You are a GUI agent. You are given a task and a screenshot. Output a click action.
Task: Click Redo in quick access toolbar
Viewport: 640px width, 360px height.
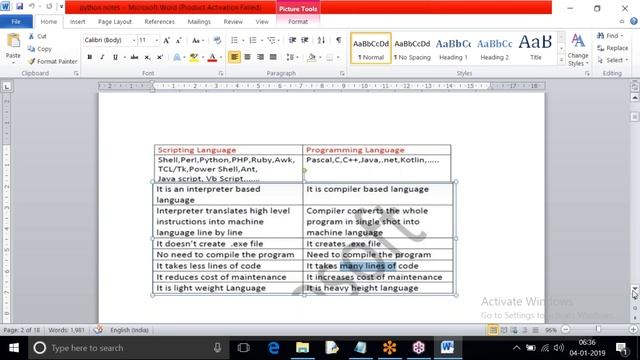click(49, 7)
